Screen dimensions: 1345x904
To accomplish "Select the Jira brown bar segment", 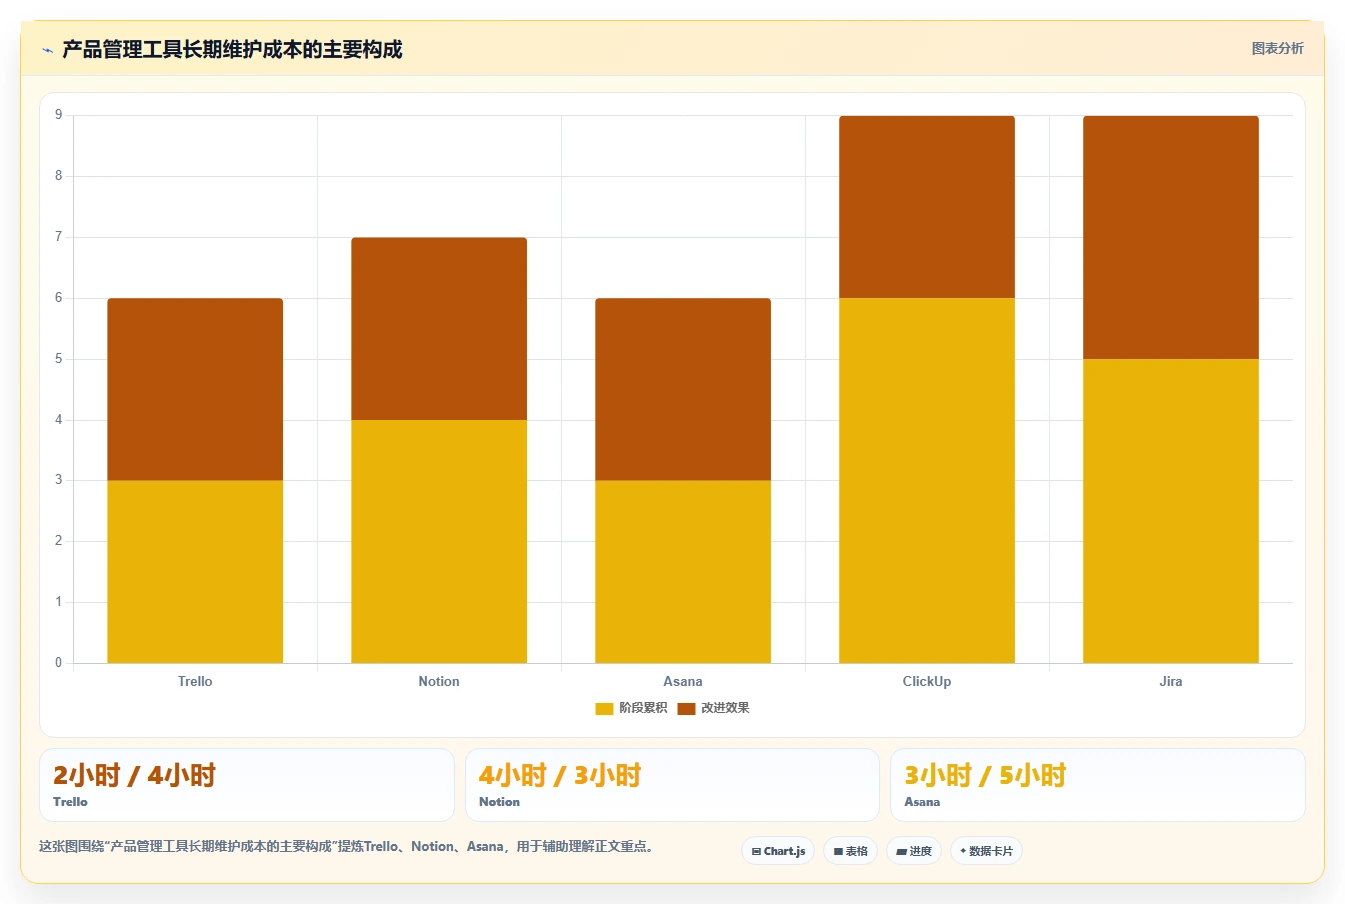I will [1171, 237].
